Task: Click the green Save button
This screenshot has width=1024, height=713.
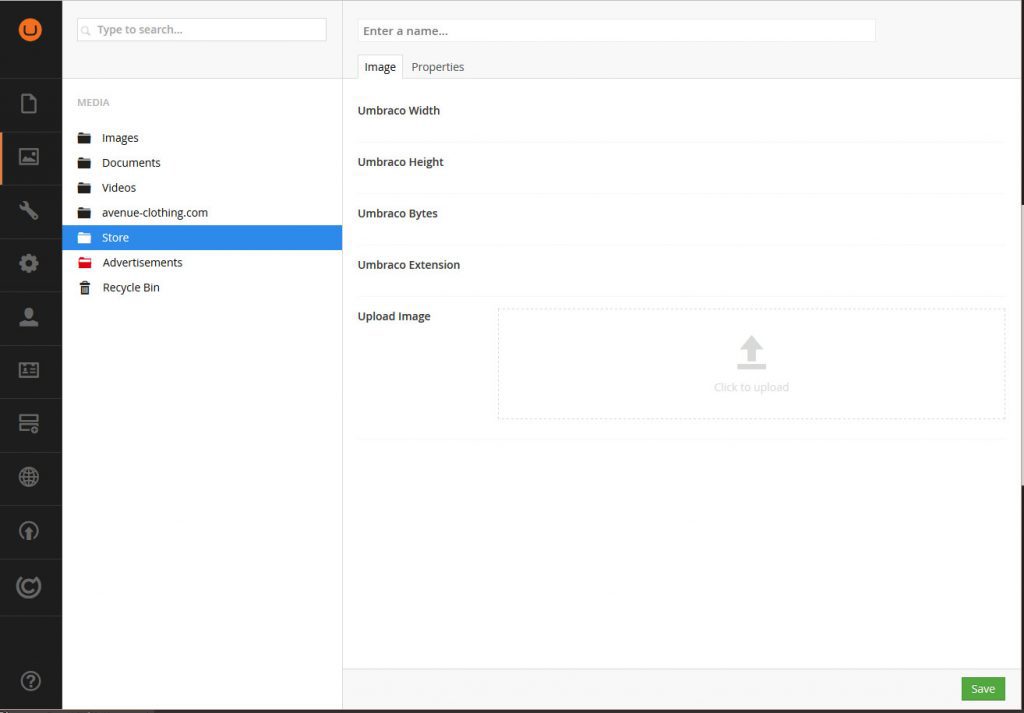Action: pyautogui.click(x=982, y=689)
